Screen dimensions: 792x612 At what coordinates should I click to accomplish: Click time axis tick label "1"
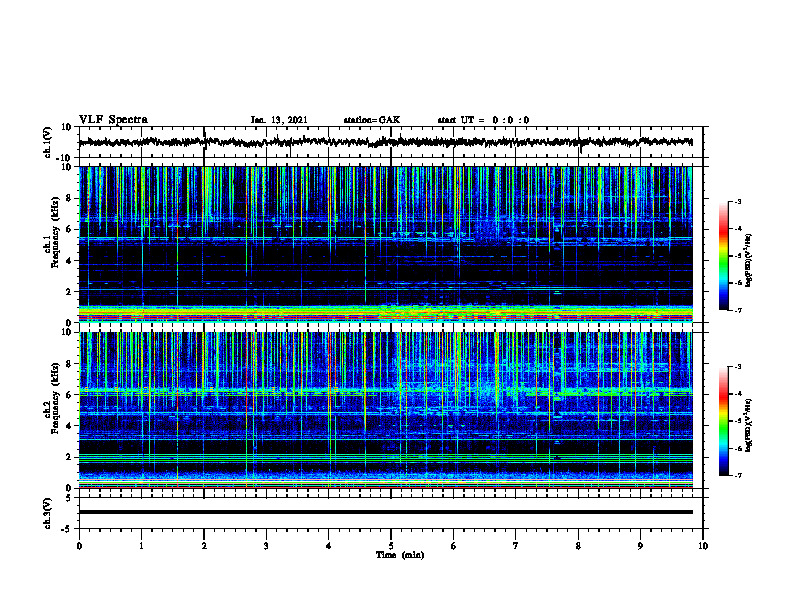(x=141, y=546)
